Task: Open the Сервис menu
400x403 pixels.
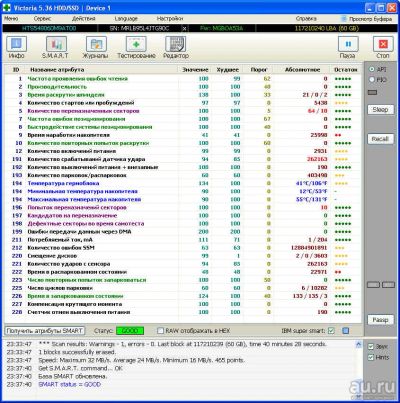Action: pyautogui.click(x=42, y=19)
